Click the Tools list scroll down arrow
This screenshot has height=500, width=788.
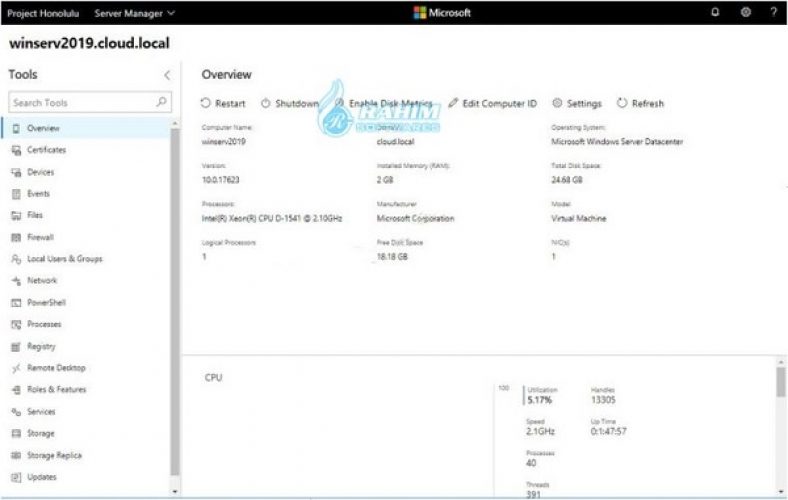coord(175,491)
